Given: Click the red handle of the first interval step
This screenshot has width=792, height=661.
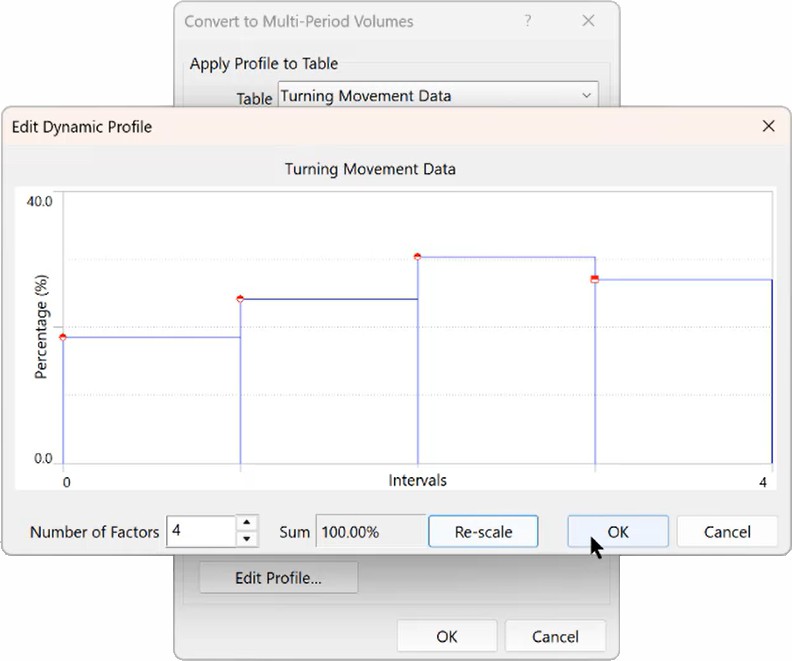Looking at the screenshot, I should [x=63, y=337].
